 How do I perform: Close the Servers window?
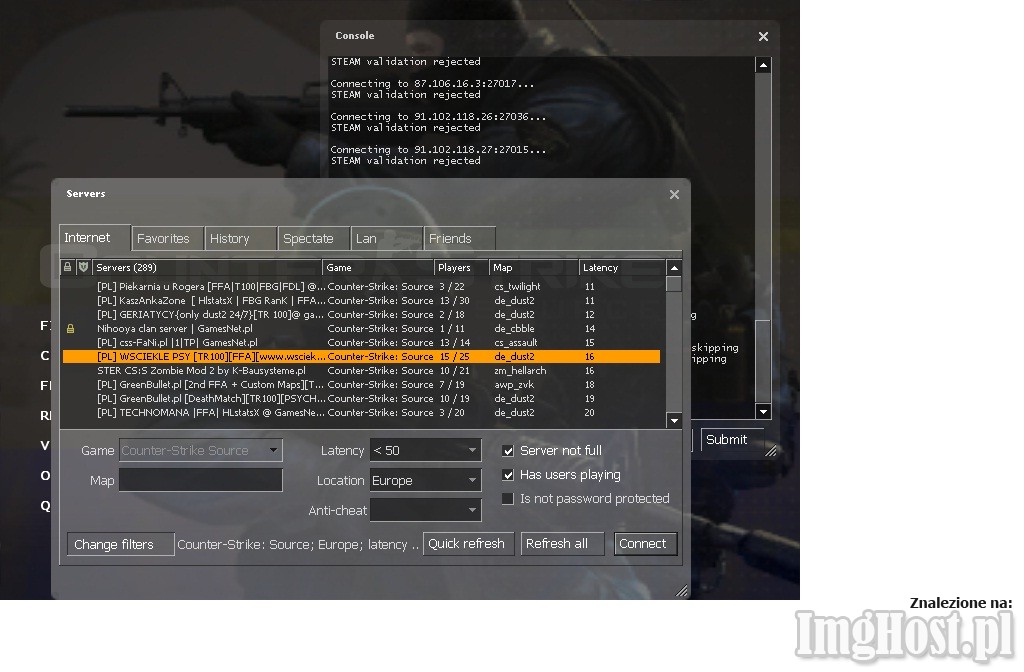(675, 195)
